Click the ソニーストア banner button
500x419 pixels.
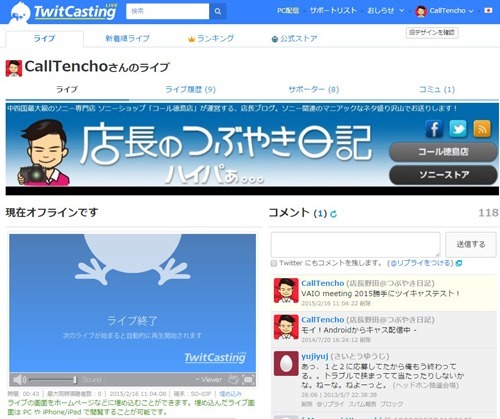click(x=443, y=175)
